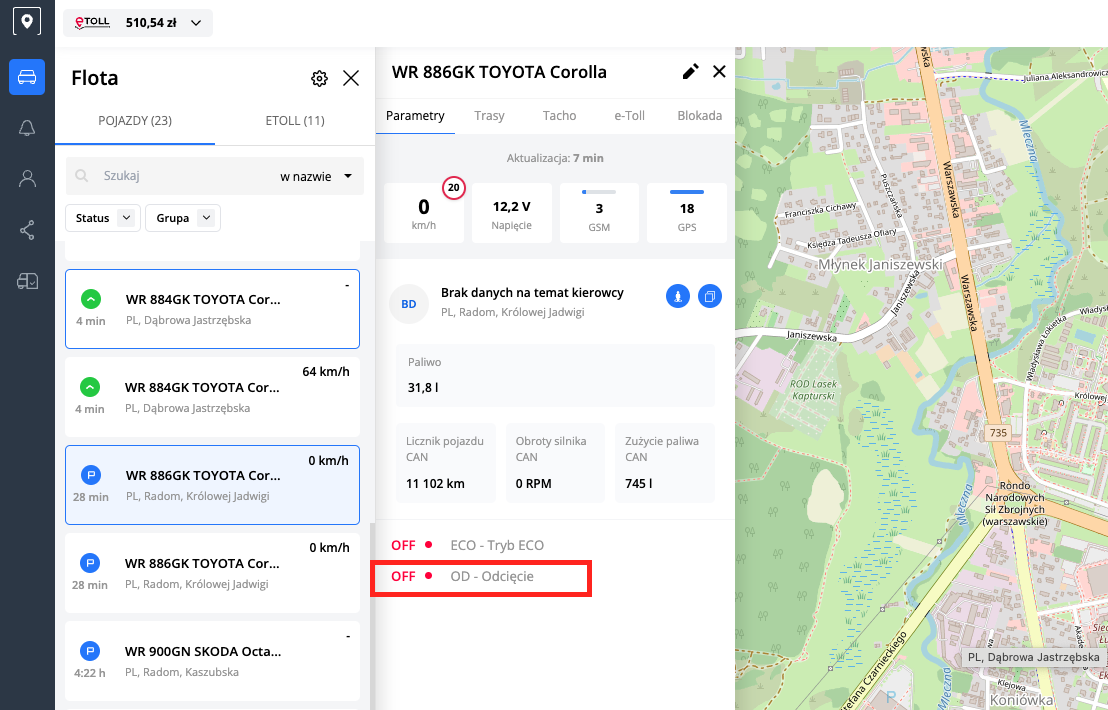1108x710 pixels.
Task: Open notifications bell in sidebar
Action: tap(27, 128)
